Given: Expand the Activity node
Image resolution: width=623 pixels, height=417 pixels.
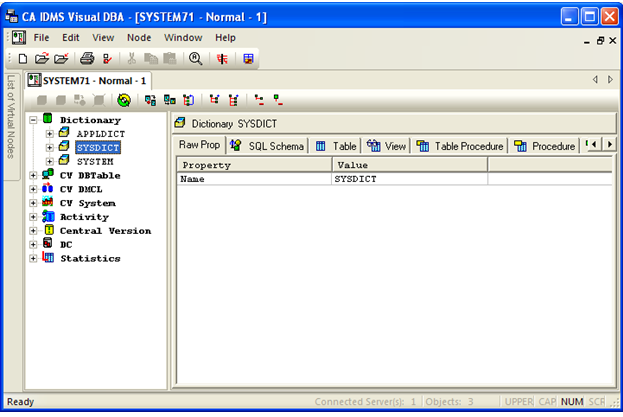Looking at the screenshot, I should tap(33, 217).
